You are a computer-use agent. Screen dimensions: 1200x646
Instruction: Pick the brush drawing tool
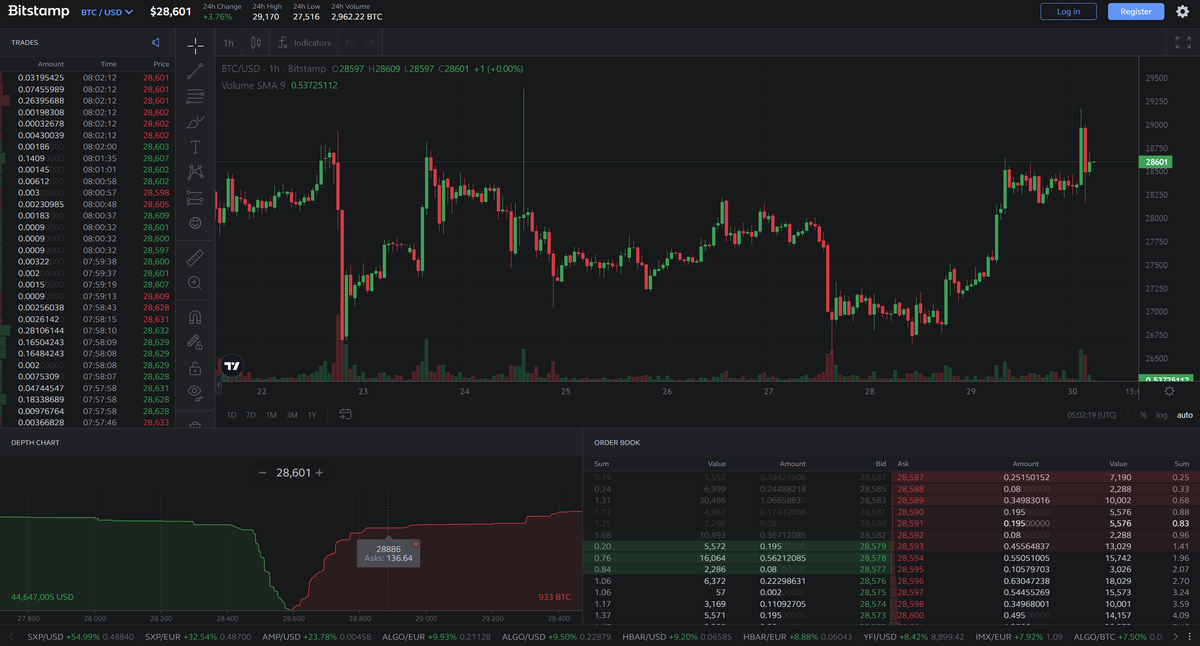pyautogui.click(x=195, y=122)
